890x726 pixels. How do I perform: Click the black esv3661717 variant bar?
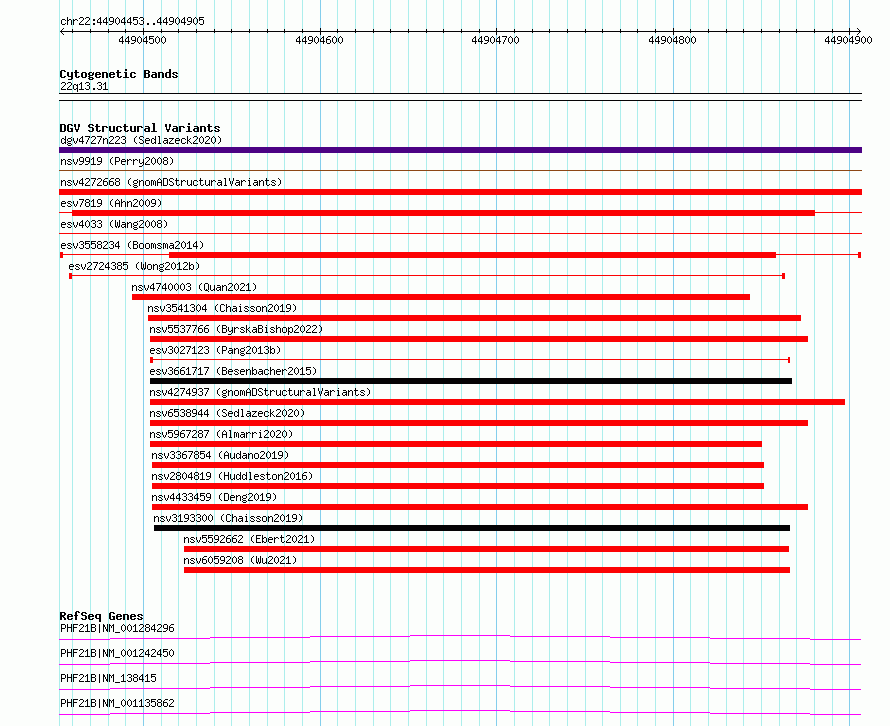pyautogui.click(x=471, y=381)
